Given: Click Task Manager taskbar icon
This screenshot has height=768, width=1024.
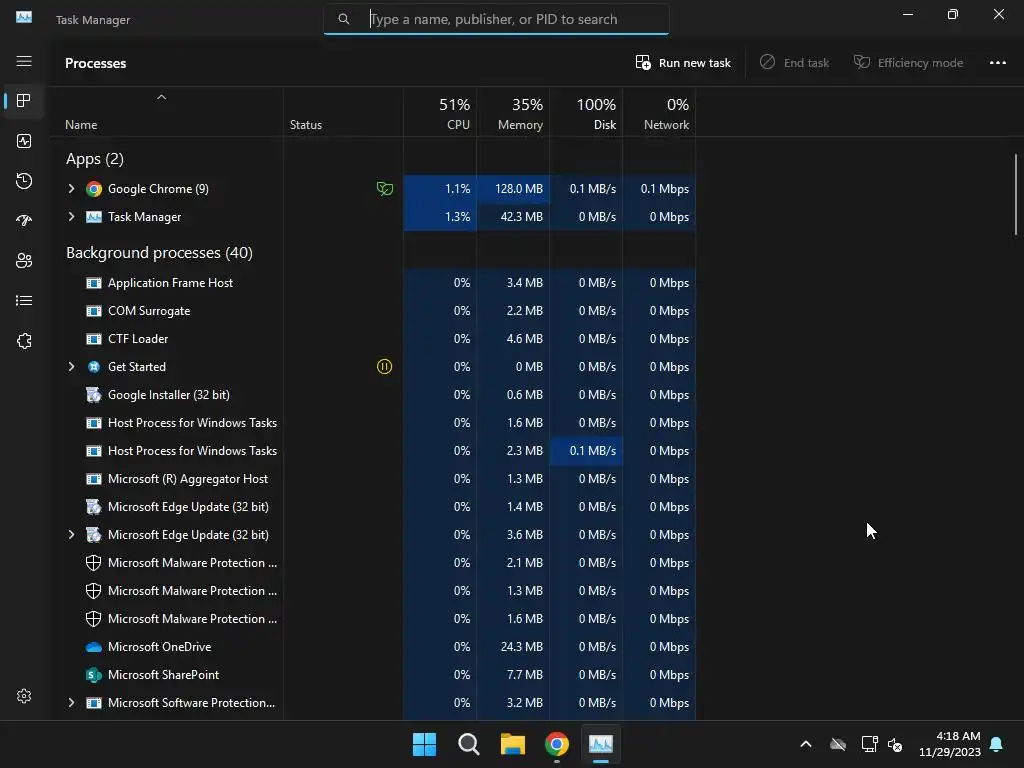Looking at the screenshot, I should tap(601, 744).
